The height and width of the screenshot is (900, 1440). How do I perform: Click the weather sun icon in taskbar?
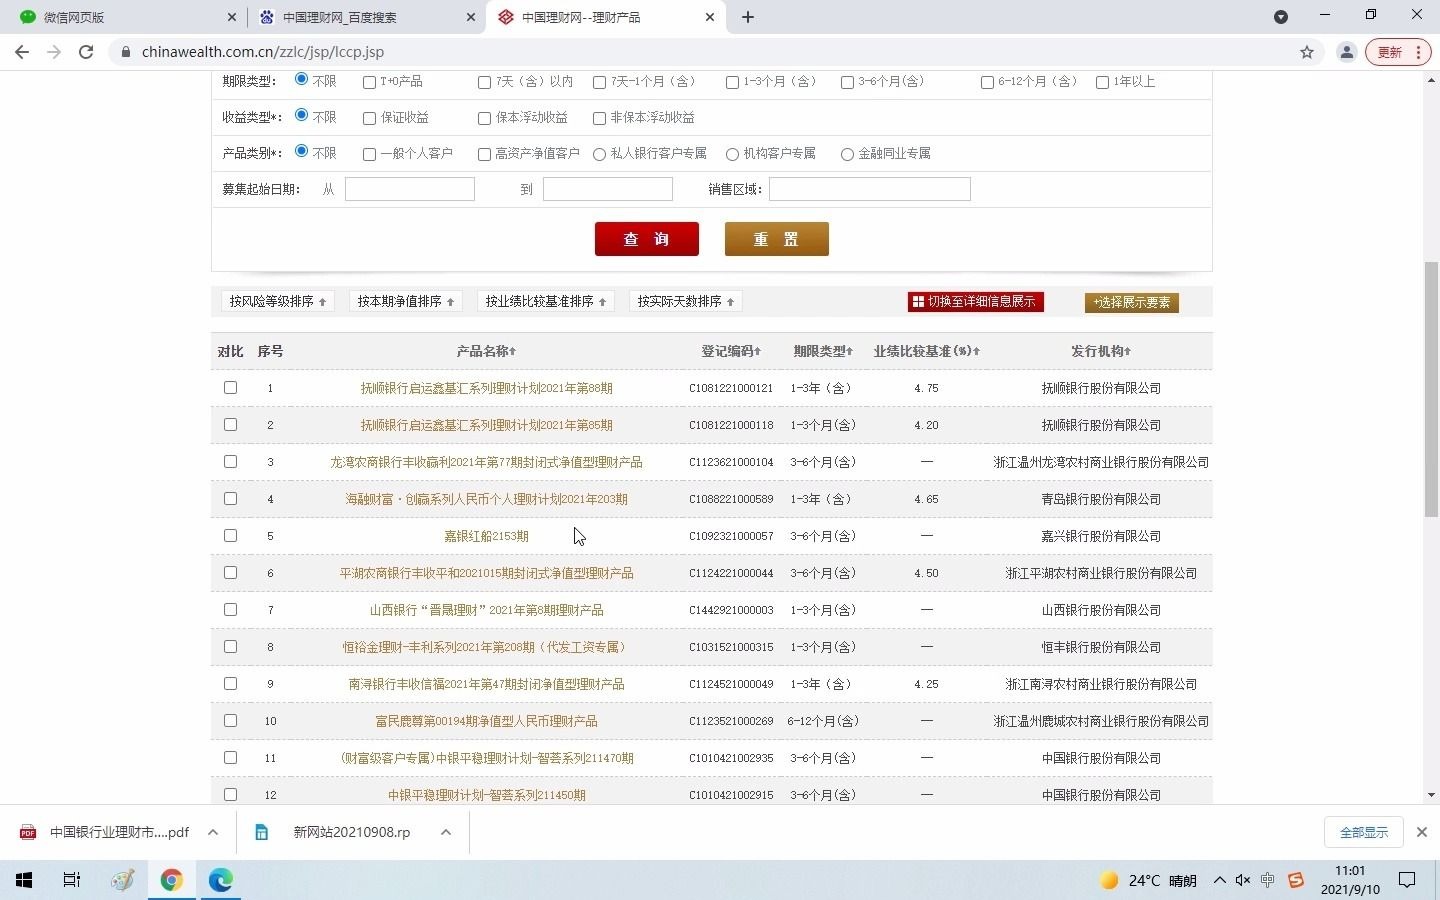click(1109, 880)
